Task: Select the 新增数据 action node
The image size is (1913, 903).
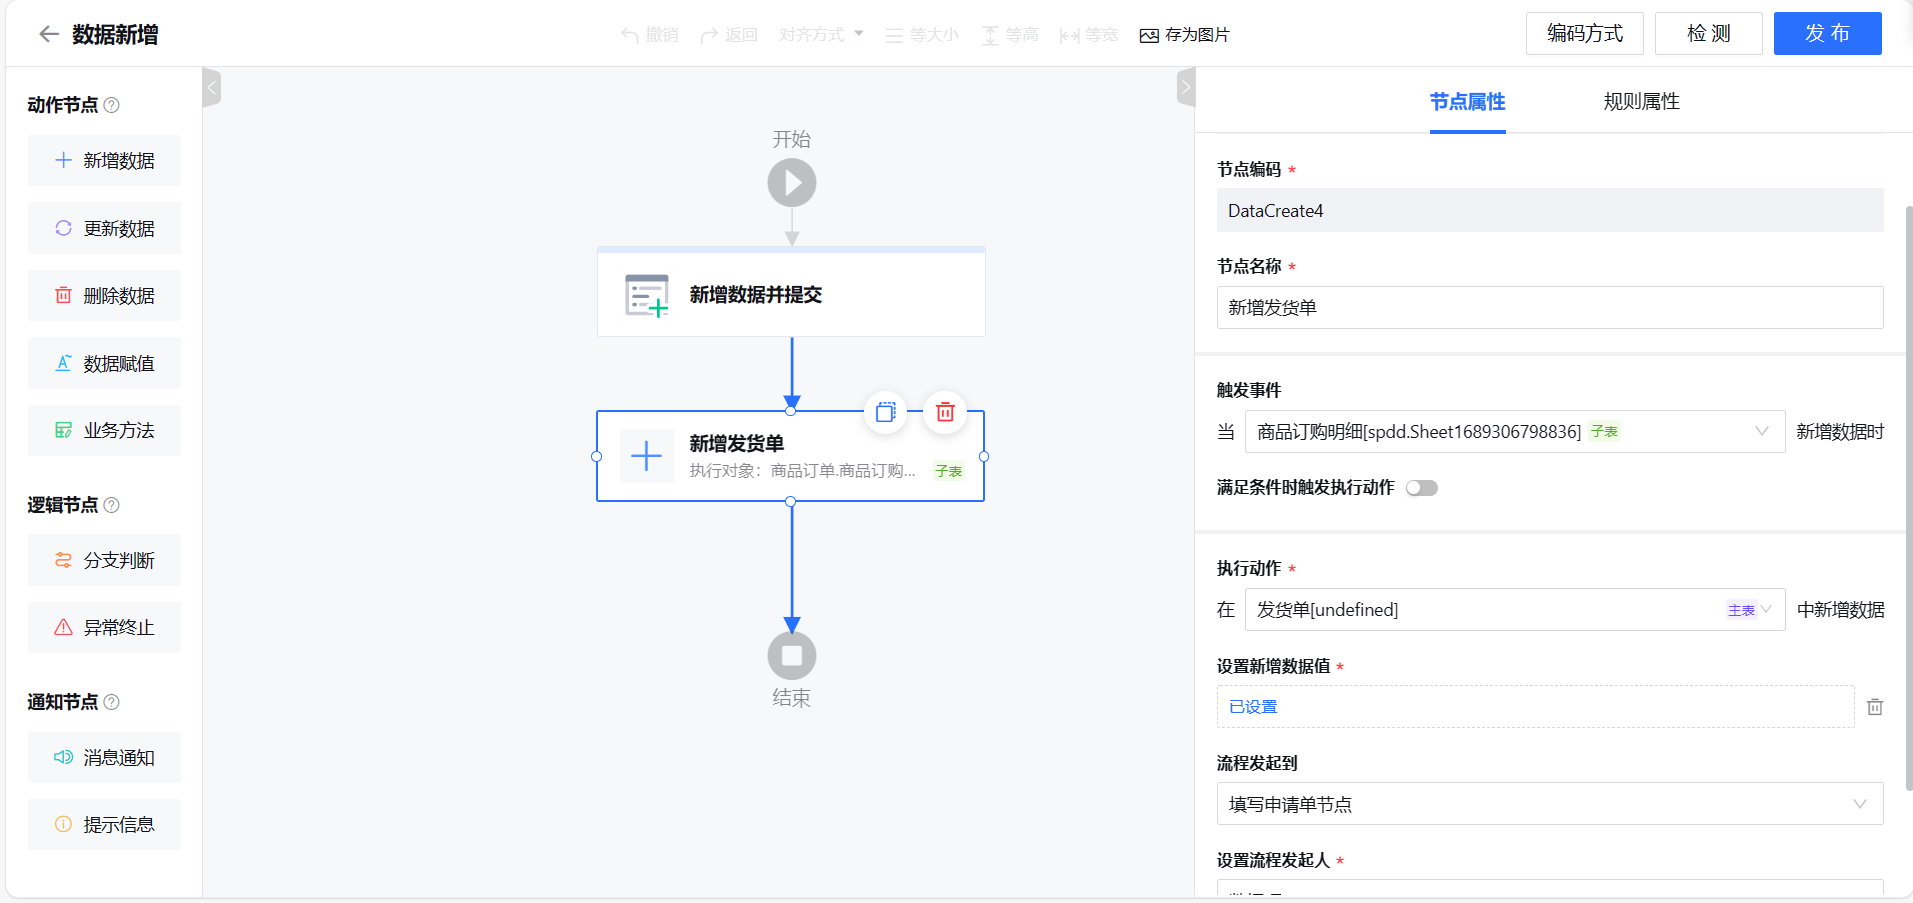Action: coord(104,160)
